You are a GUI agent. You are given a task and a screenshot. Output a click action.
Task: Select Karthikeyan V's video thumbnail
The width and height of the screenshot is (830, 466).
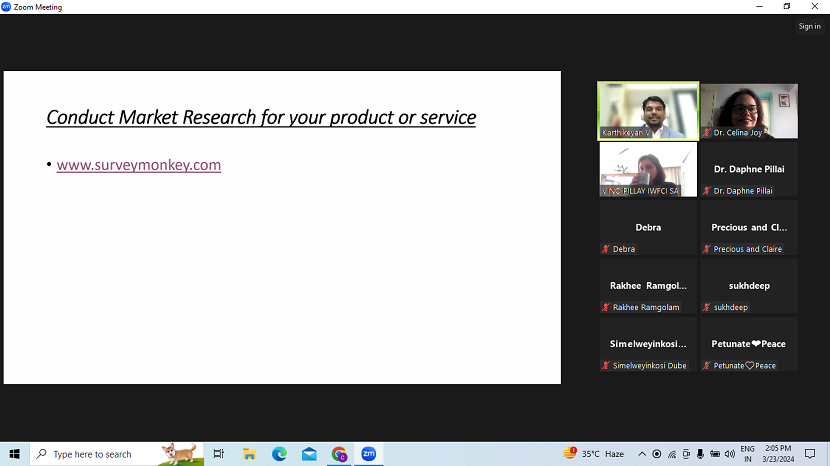(x=648, y=110)
